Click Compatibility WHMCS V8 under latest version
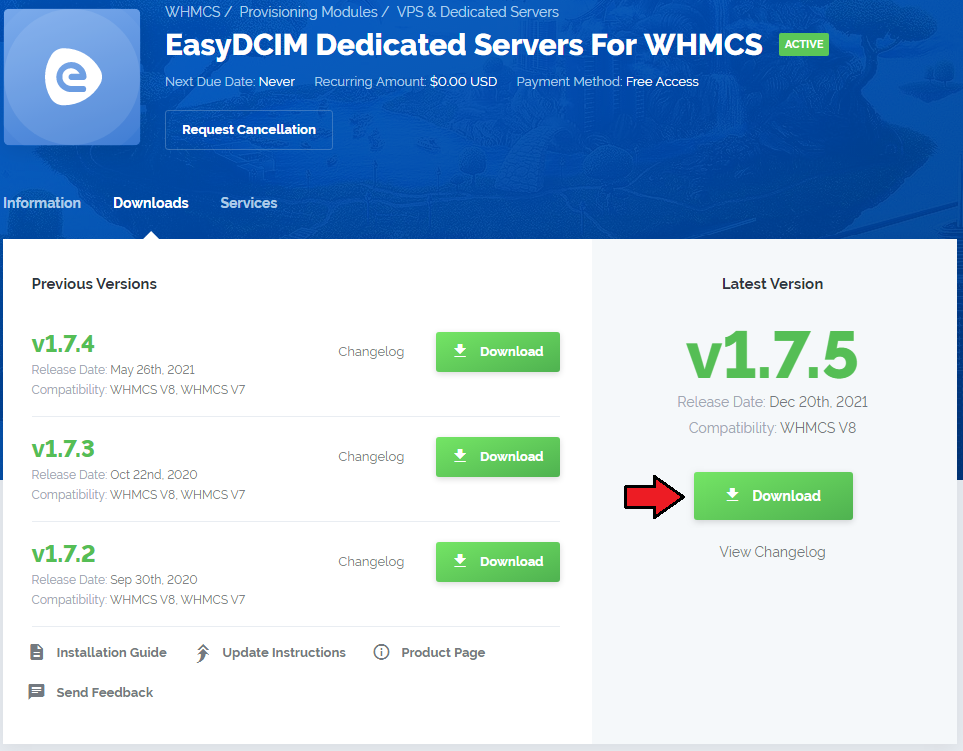 pos(772,428)
